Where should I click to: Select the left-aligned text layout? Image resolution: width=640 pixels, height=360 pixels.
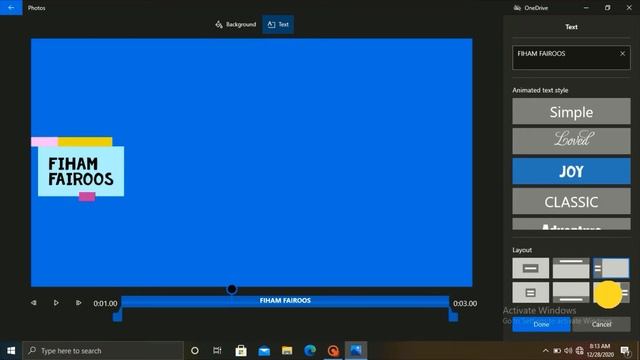pos(611,268)
